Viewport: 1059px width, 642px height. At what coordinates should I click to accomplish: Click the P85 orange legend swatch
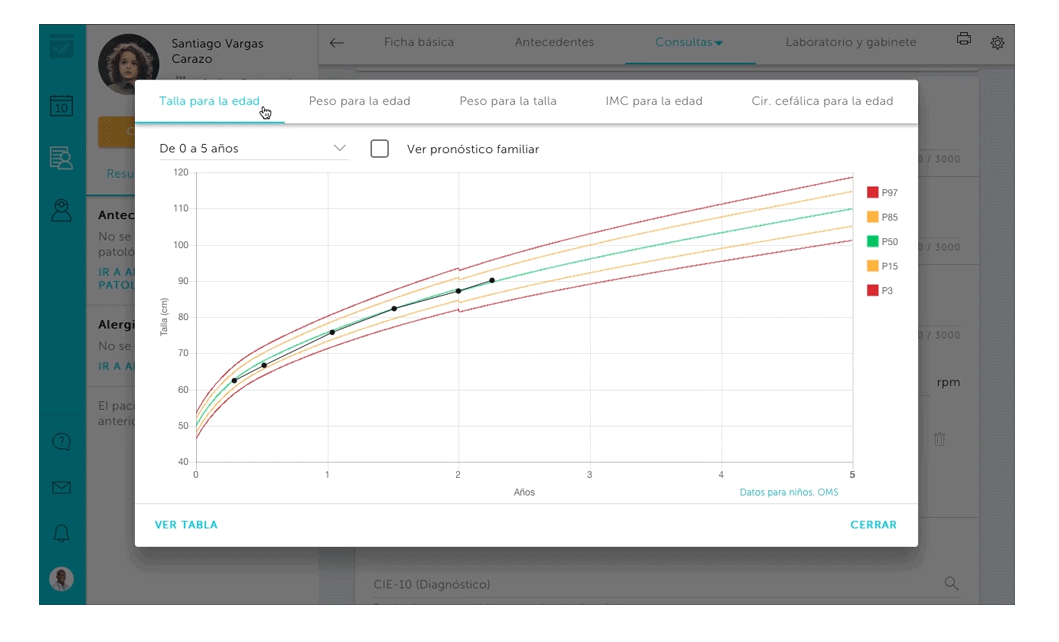click(x=873, y=217)
